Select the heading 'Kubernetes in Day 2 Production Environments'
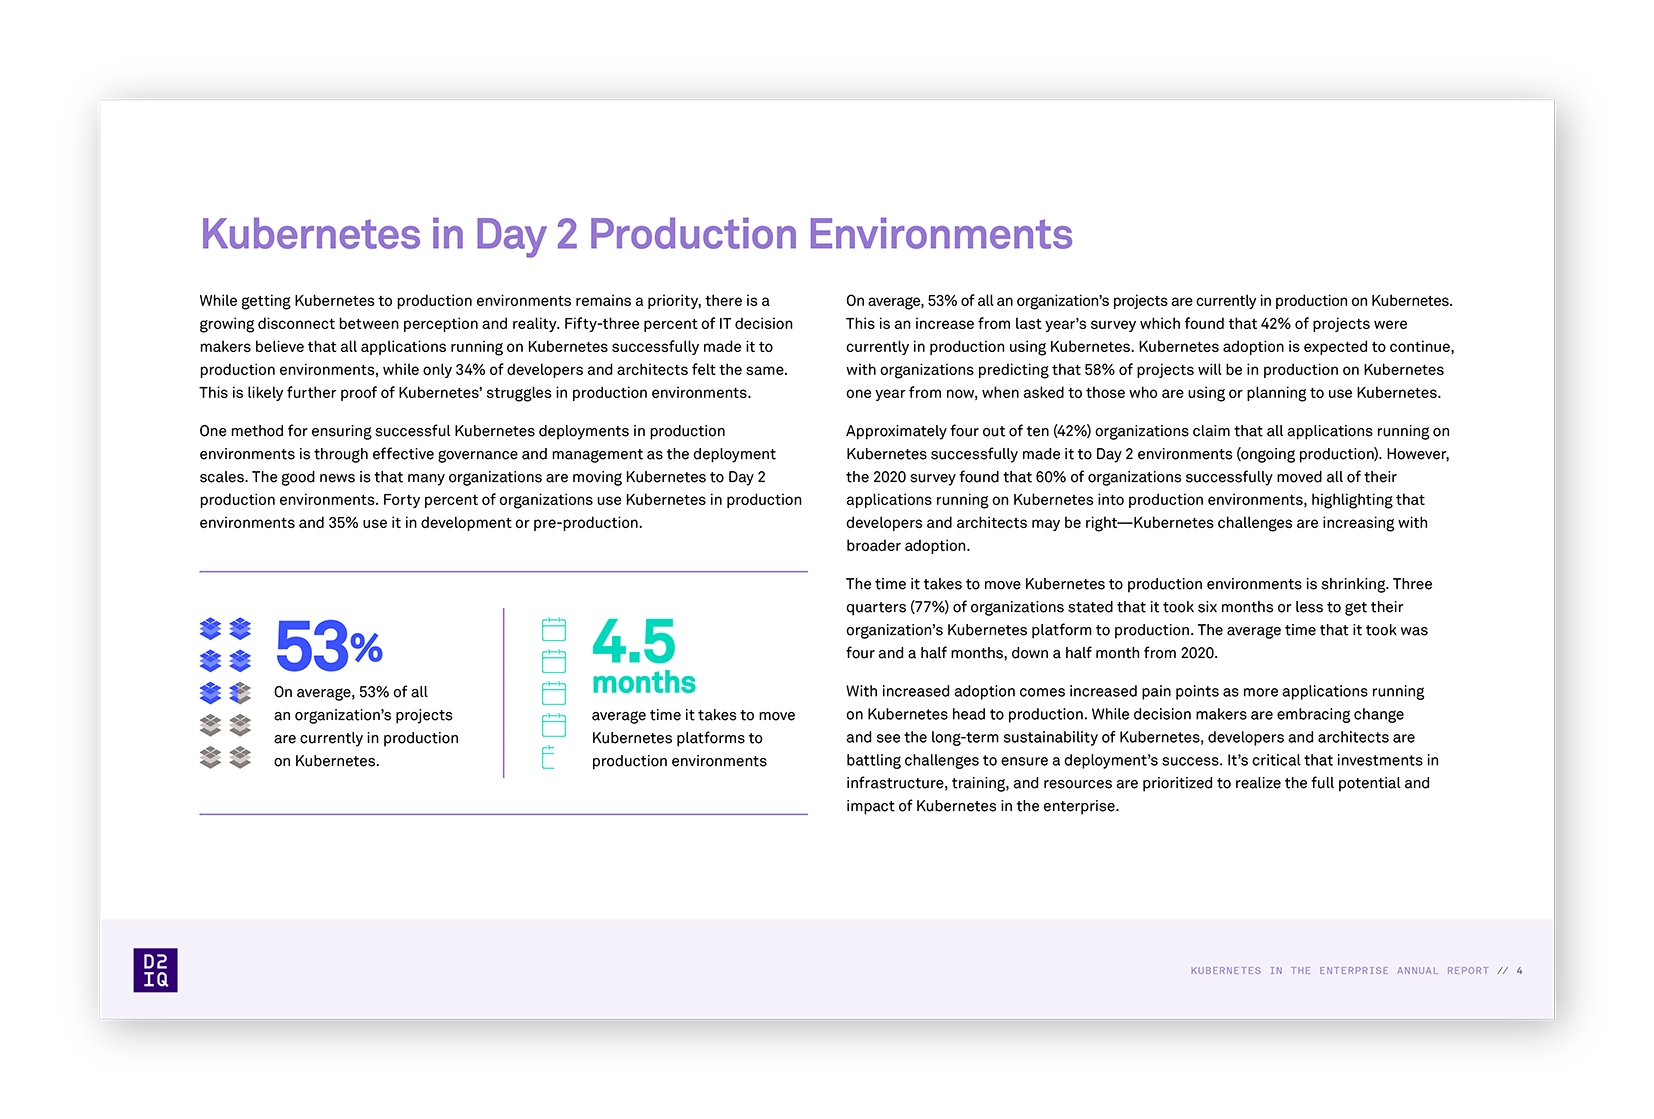Screen dimensions: 1654x1119 click(x=636, y=235)
